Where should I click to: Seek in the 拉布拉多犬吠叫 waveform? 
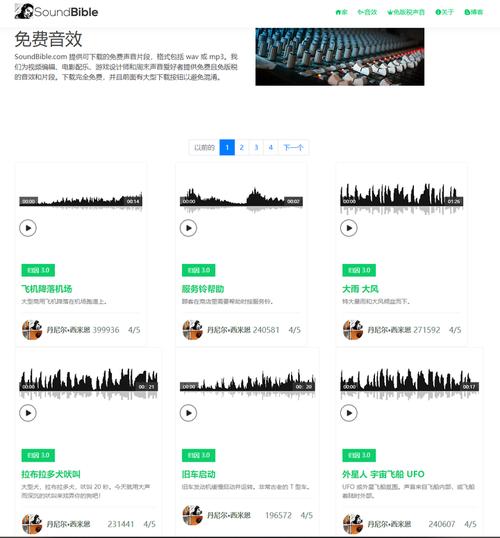pos(89,384)
